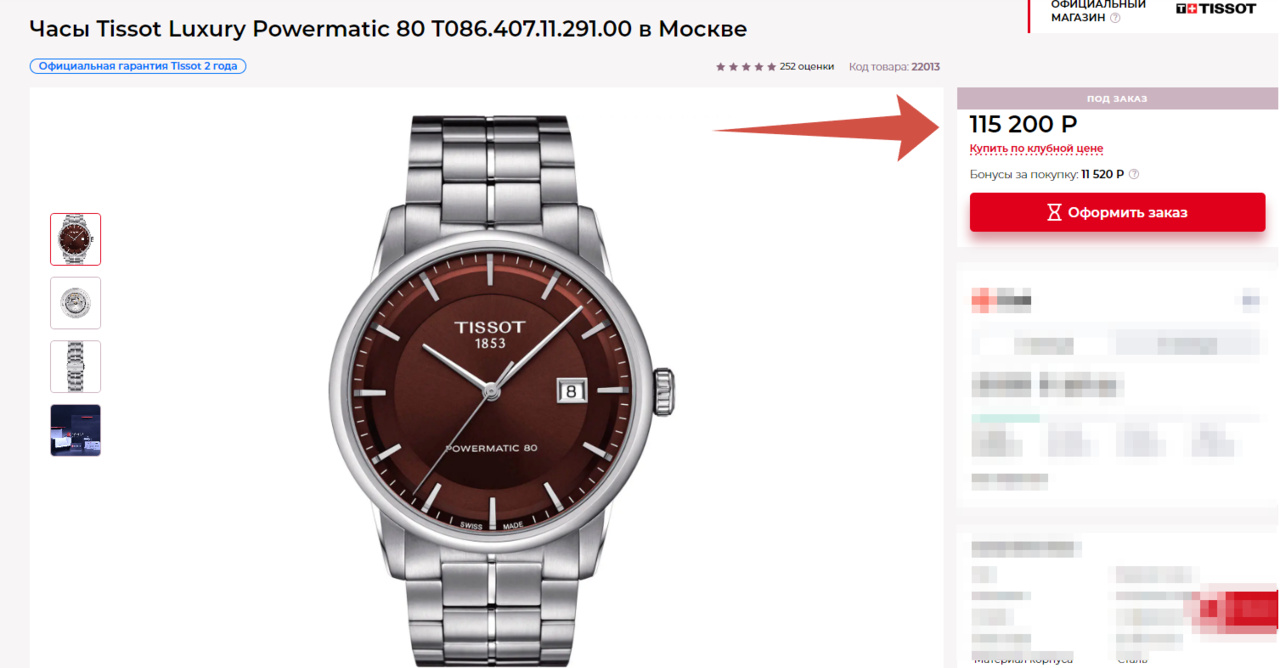Viewport: 1280px width, 668px height.
Task: Click the product code 22013
Action: tap(925, 67)
